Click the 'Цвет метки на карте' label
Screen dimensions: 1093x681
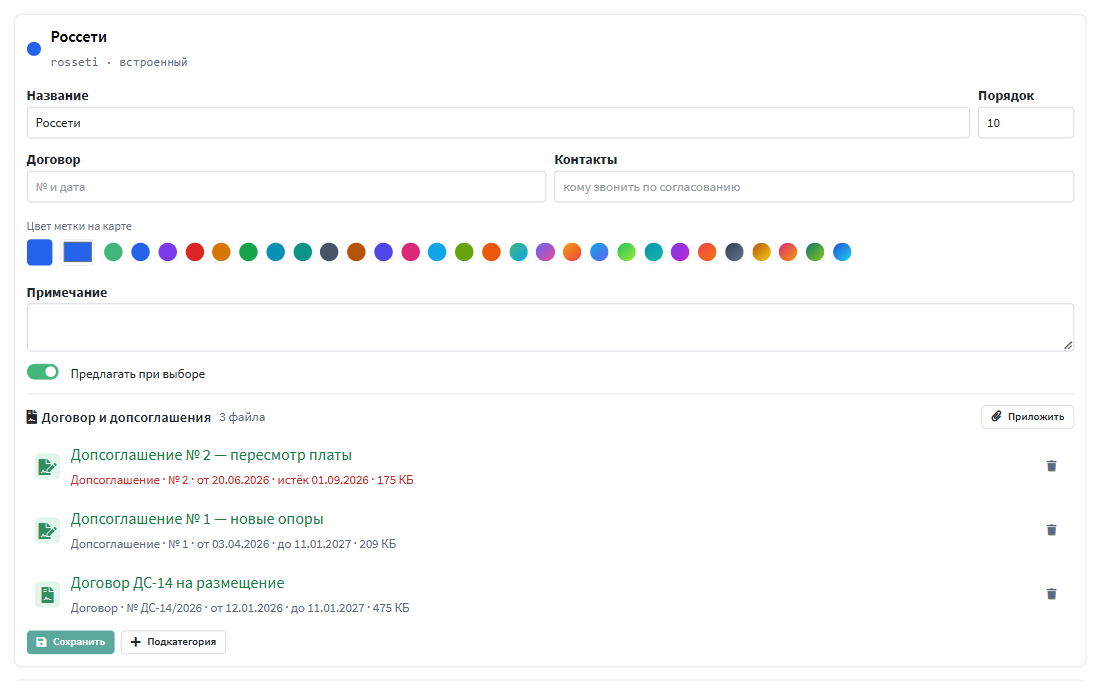coord(79,226)
